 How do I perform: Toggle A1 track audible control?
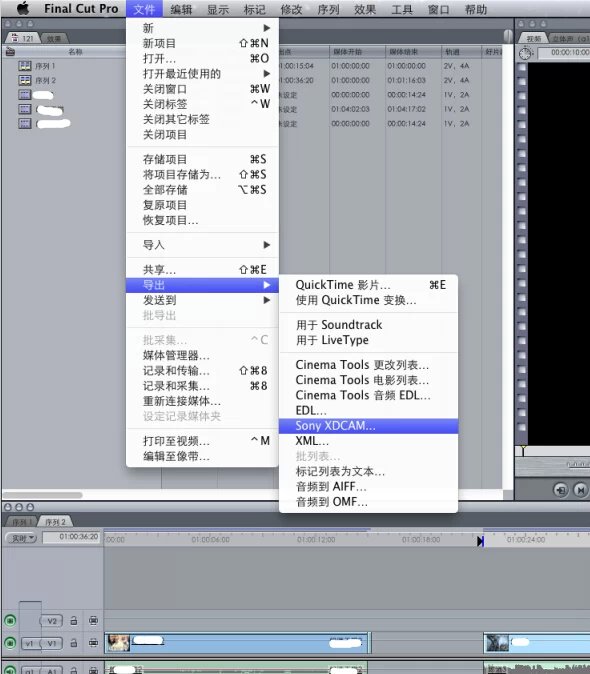tap(10, 670)
